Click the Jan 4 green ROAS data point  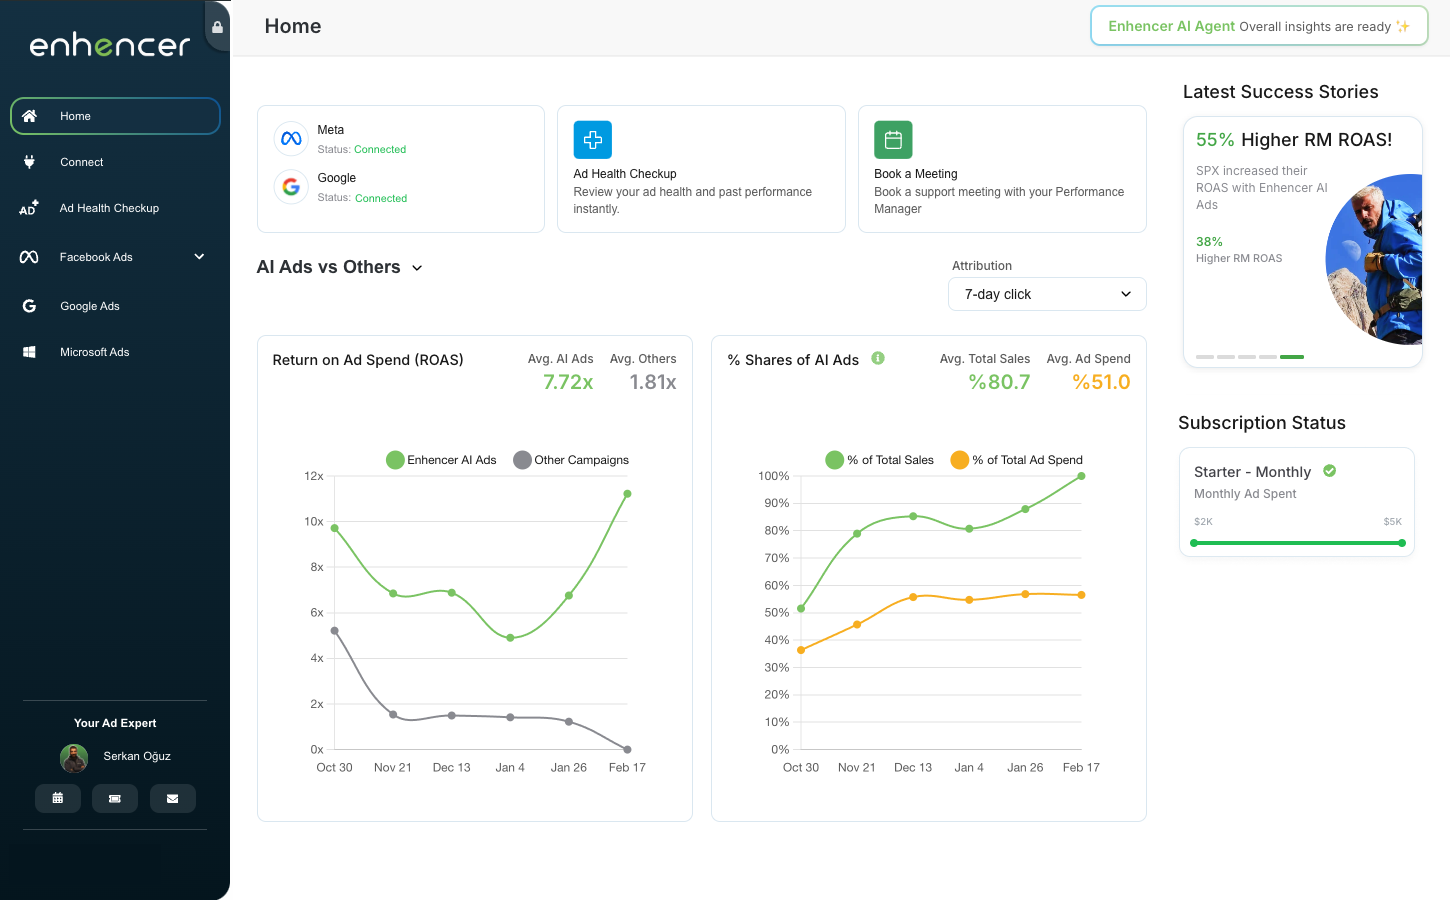point(510,638)
